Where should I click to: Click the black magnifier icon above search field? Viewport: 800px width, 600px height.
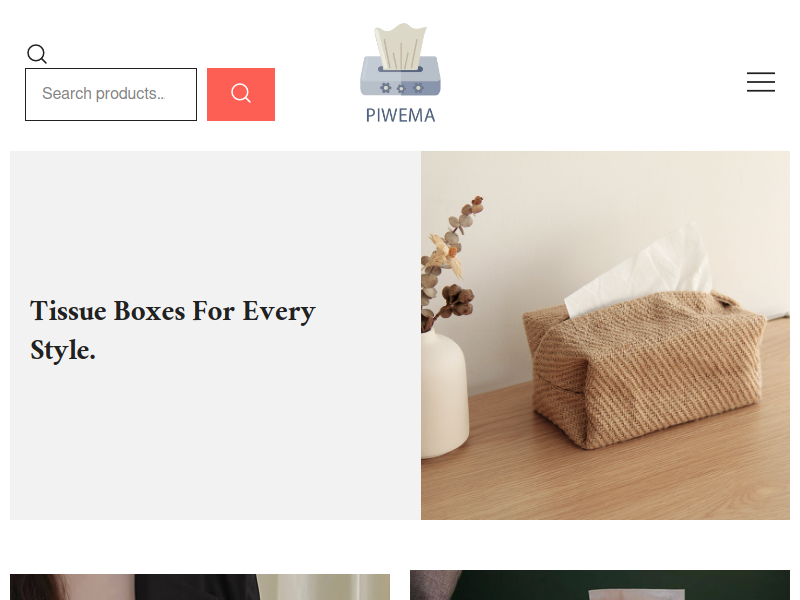[37, 54]
